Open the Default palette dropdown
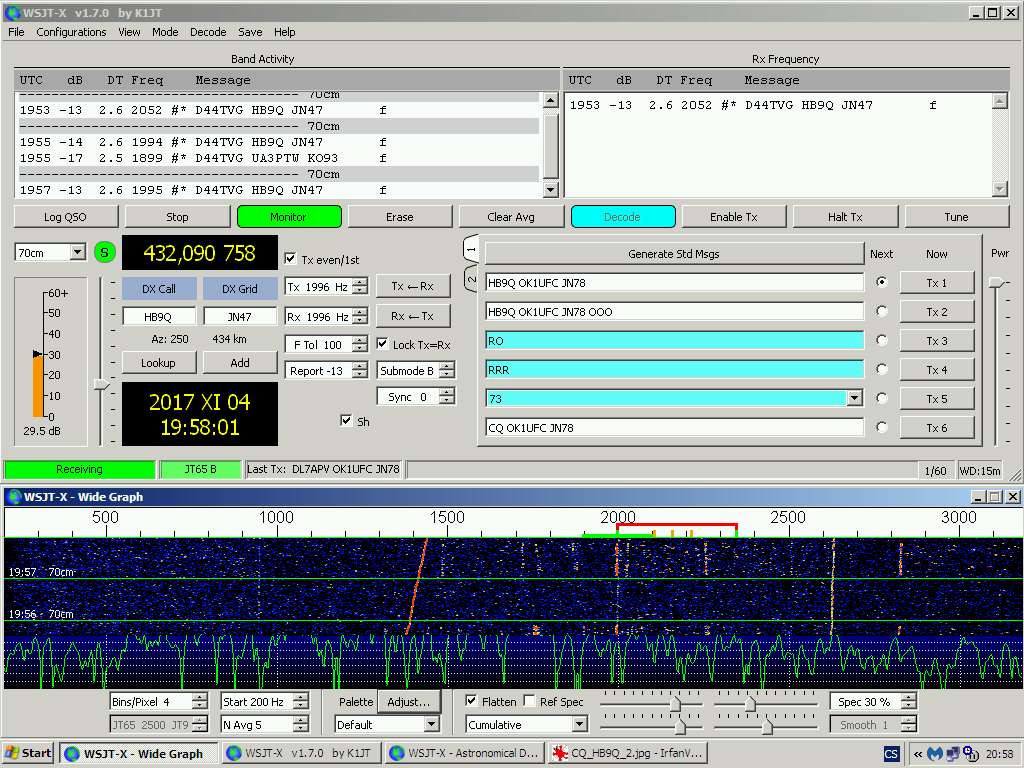Viewport: 1024px width, 768px height. click(431, 725)
